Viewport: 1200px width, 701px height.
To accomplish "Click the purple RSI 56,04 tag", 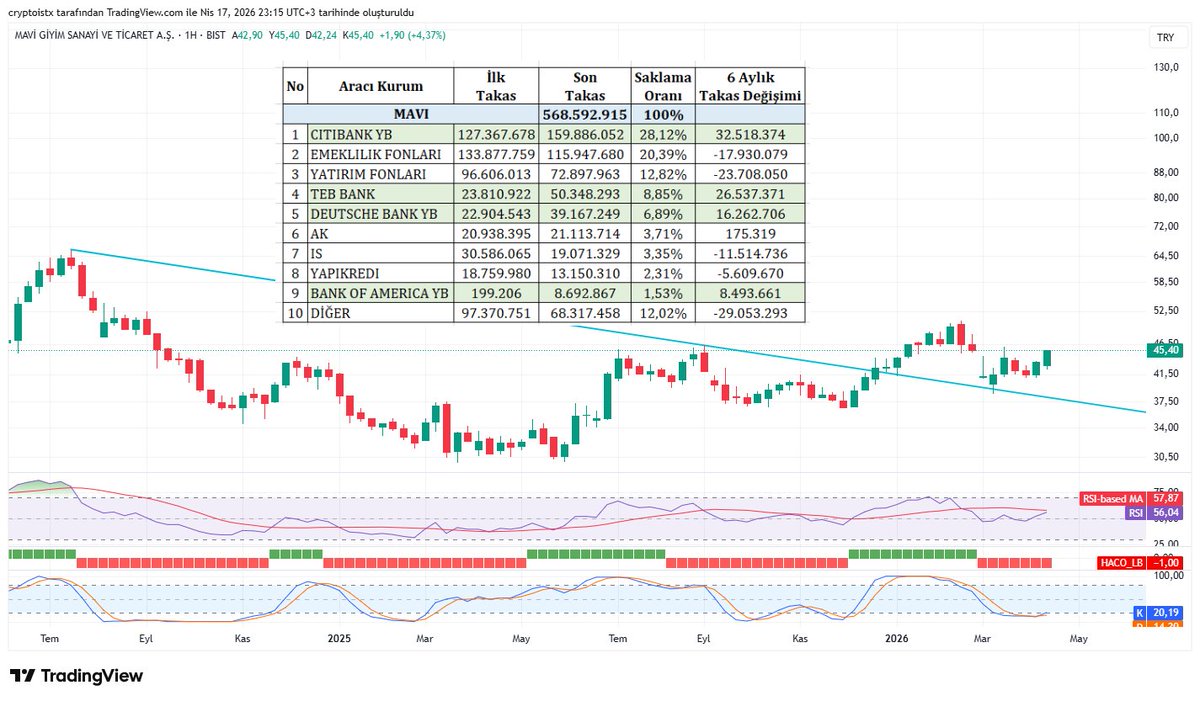I will (x=1154, y=512).
